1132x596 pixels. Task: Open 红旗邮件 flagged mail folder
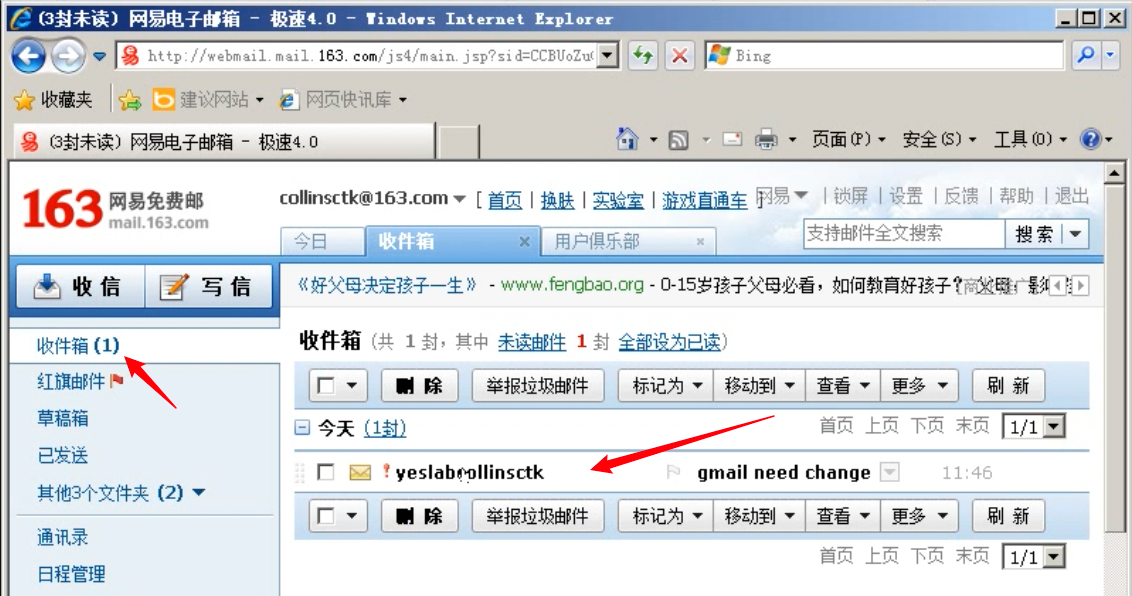(x=80, y=381)
